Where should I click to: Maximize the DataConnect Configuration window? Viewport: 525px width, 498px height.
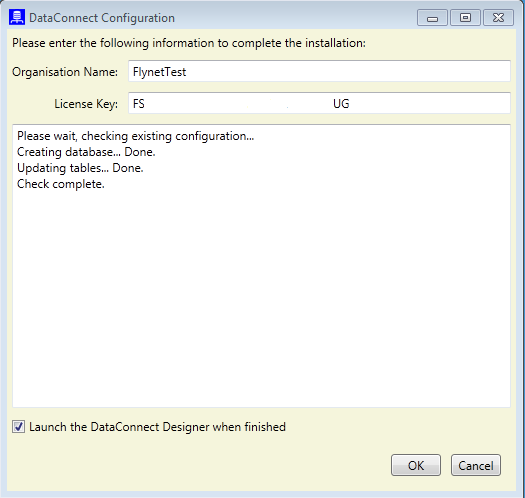pyautogui.click(x=465, y=17)
